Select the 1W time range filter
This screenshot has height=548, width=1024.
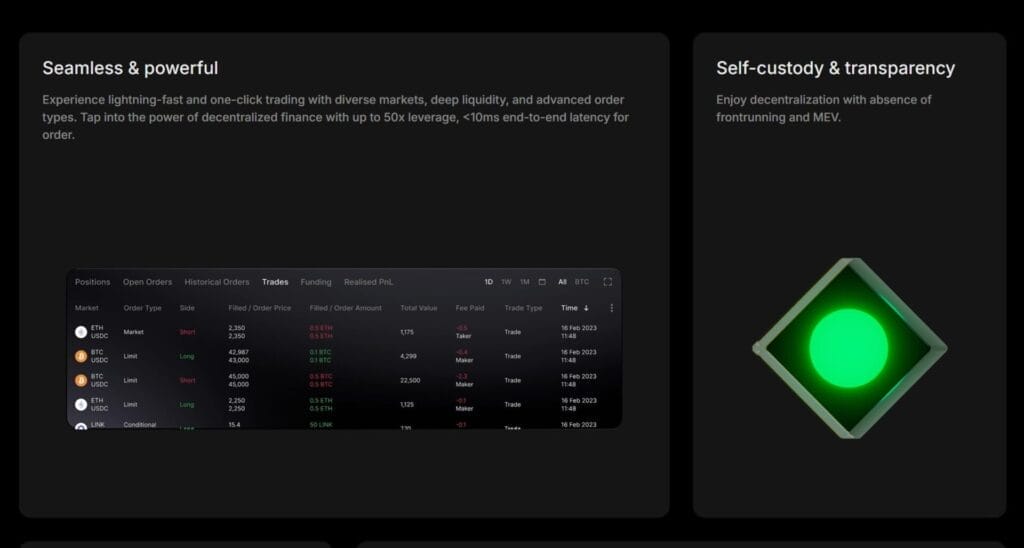[x=506, y=282]
